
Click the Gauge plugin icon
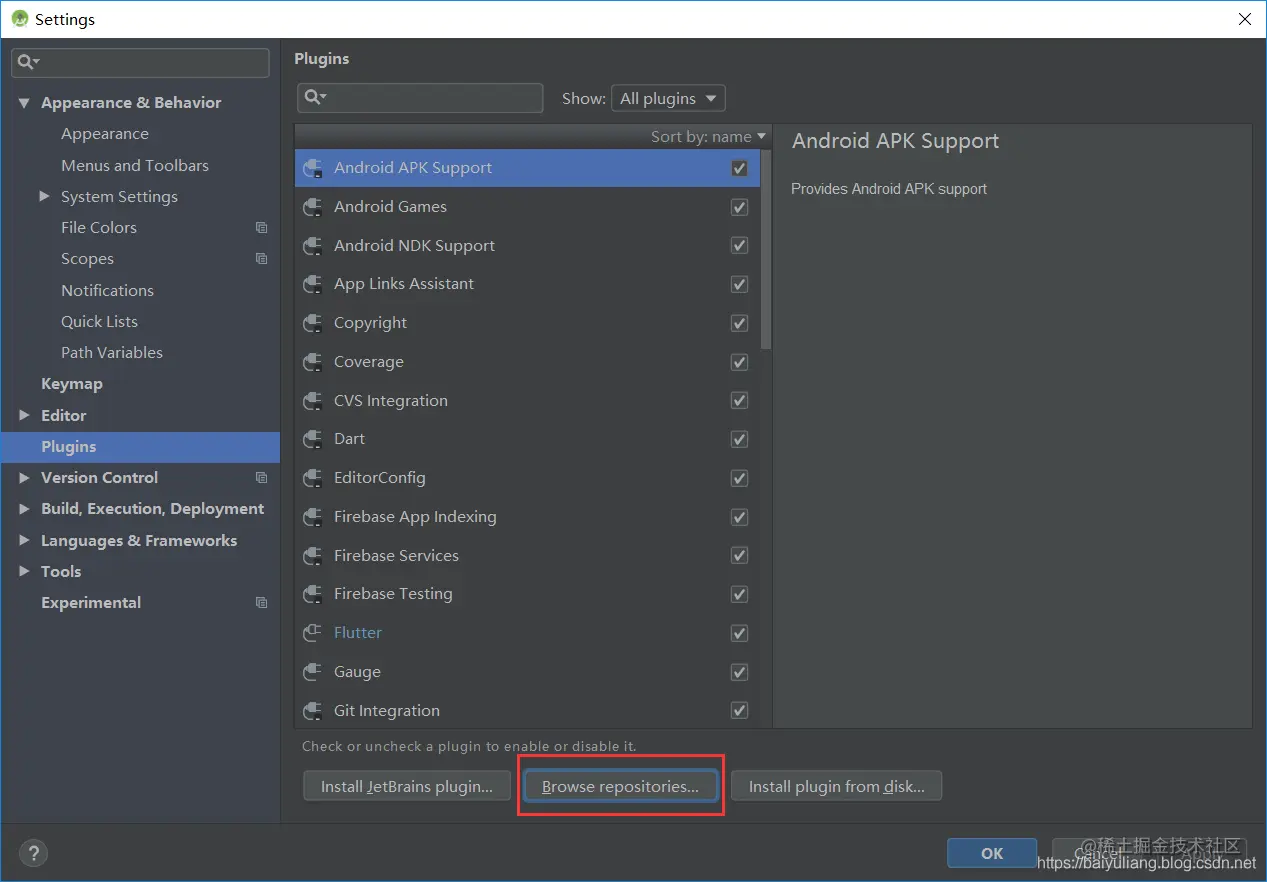click(313, 672)
